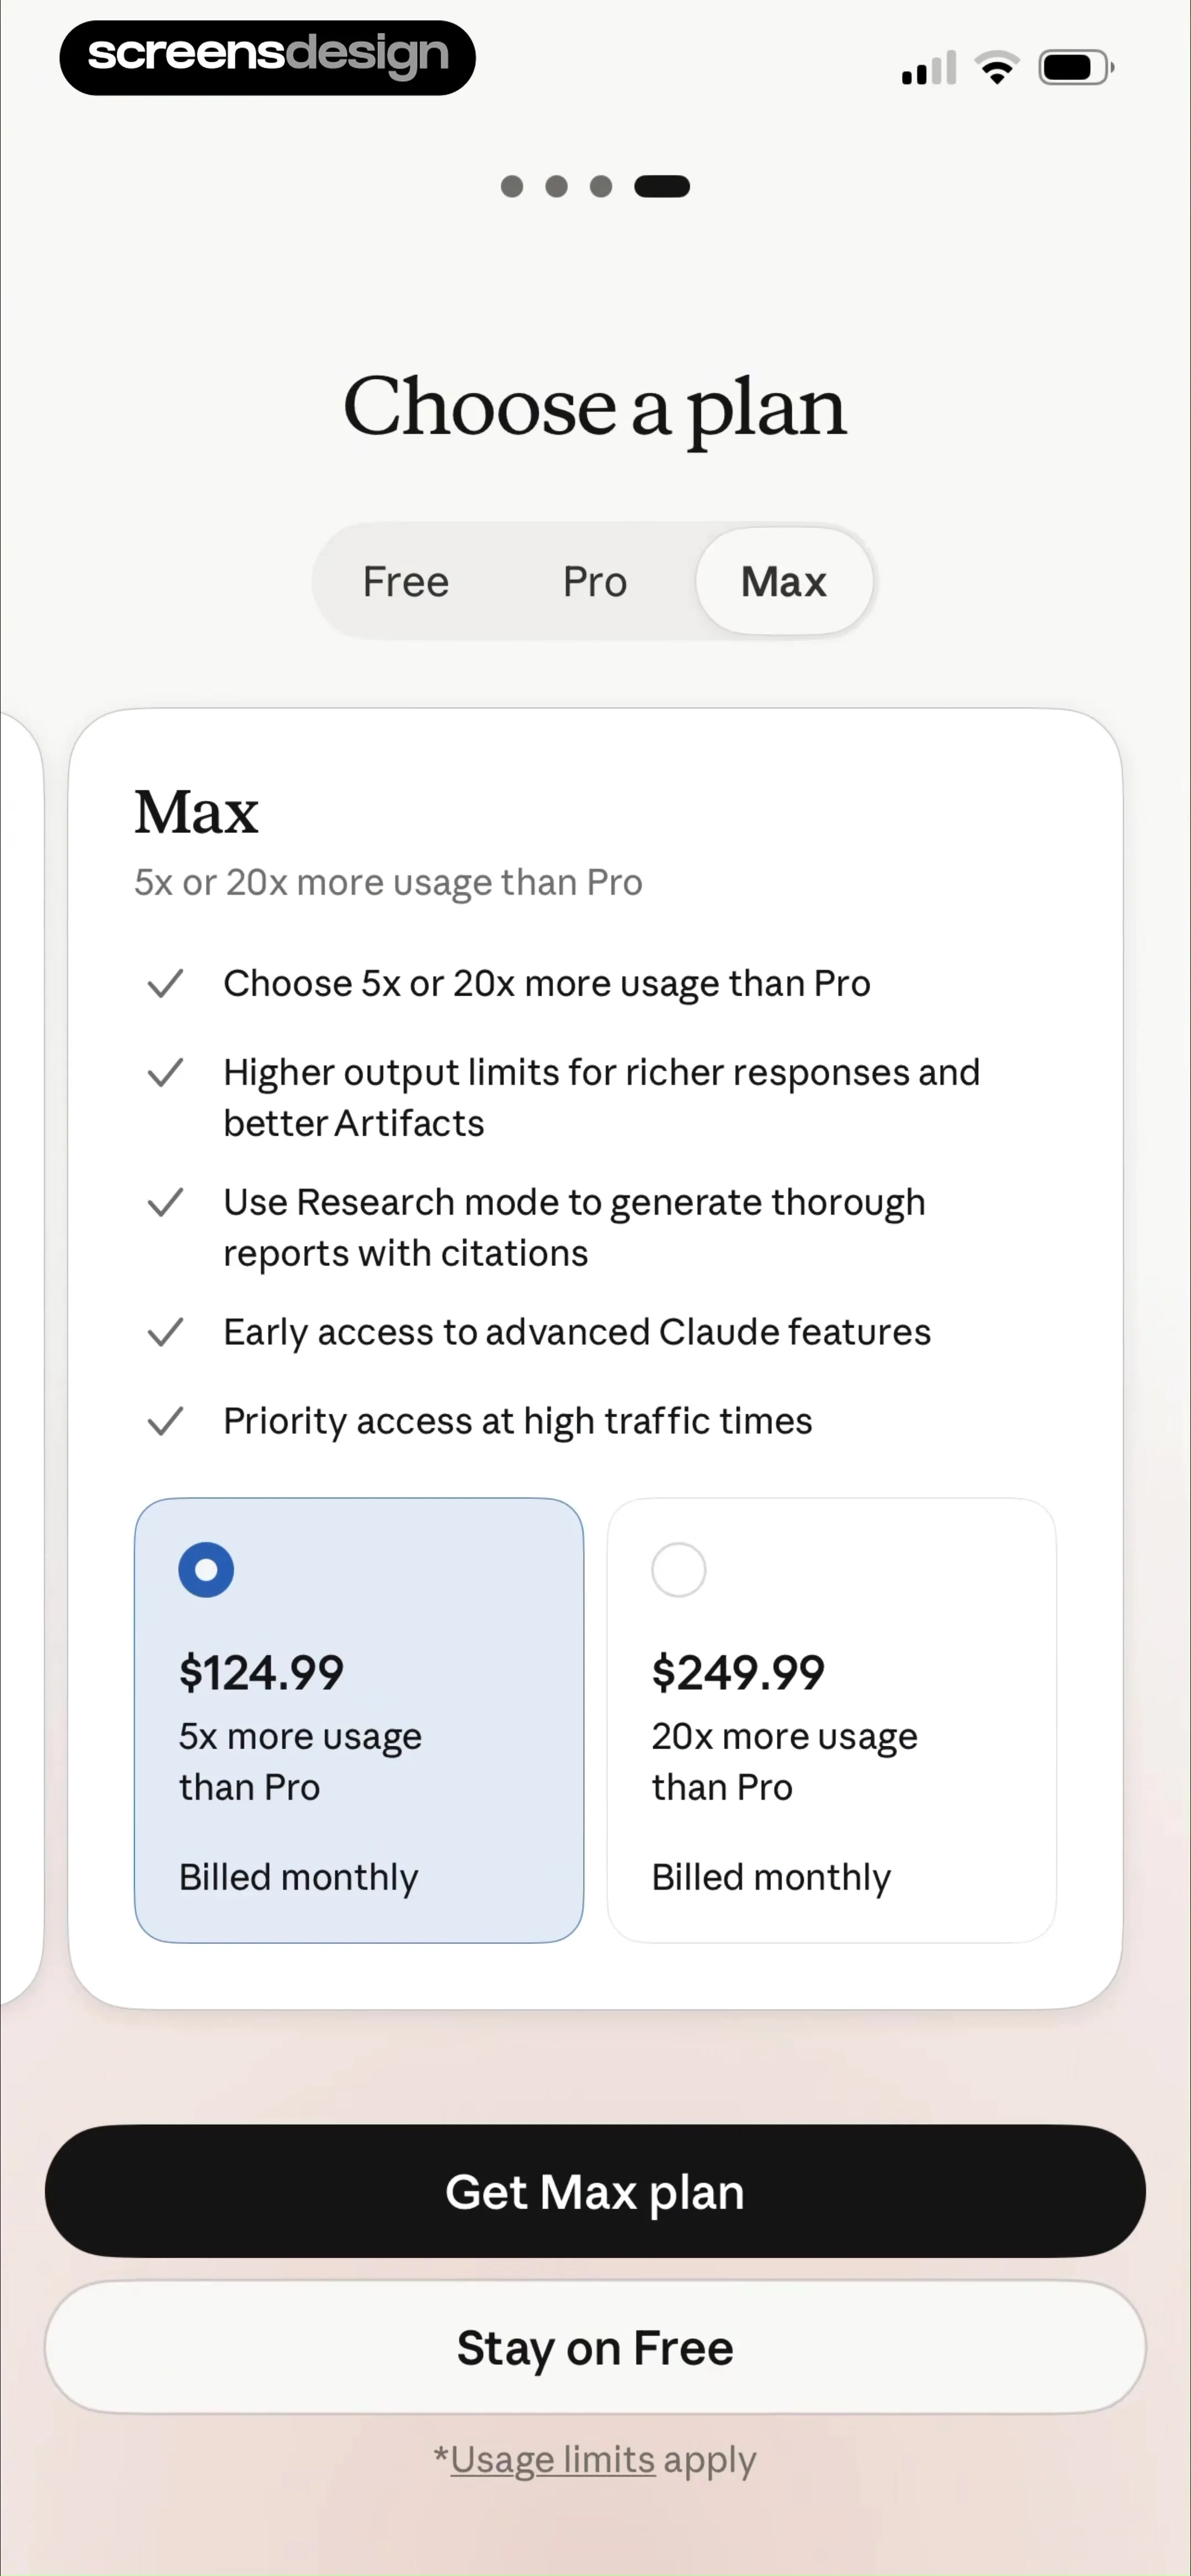Tap the Wi-Fi status icon
Viewport: 1191px width, 2576px height.
tap(997, 68)
